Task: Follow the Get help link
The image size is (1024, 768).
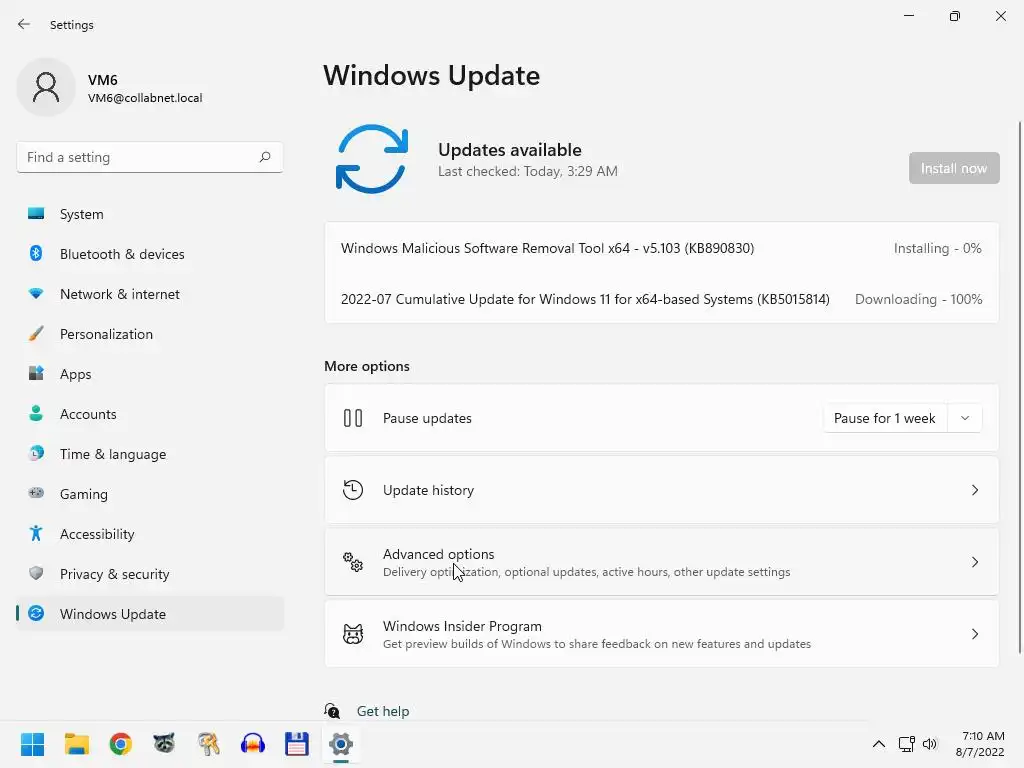Action: coord(383,711)
